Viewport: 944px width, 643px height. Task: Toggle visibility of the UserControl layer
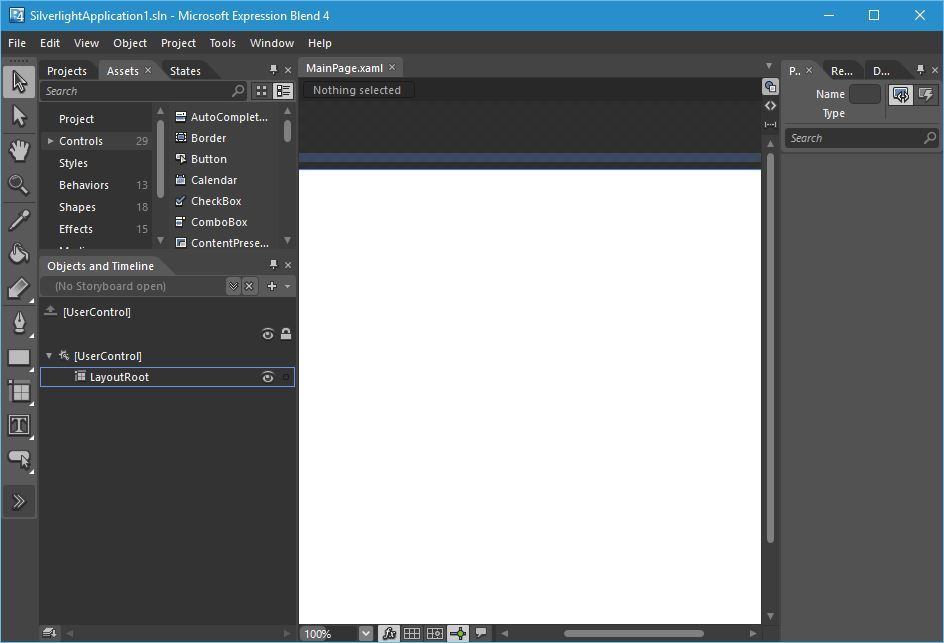pos(267,334)
